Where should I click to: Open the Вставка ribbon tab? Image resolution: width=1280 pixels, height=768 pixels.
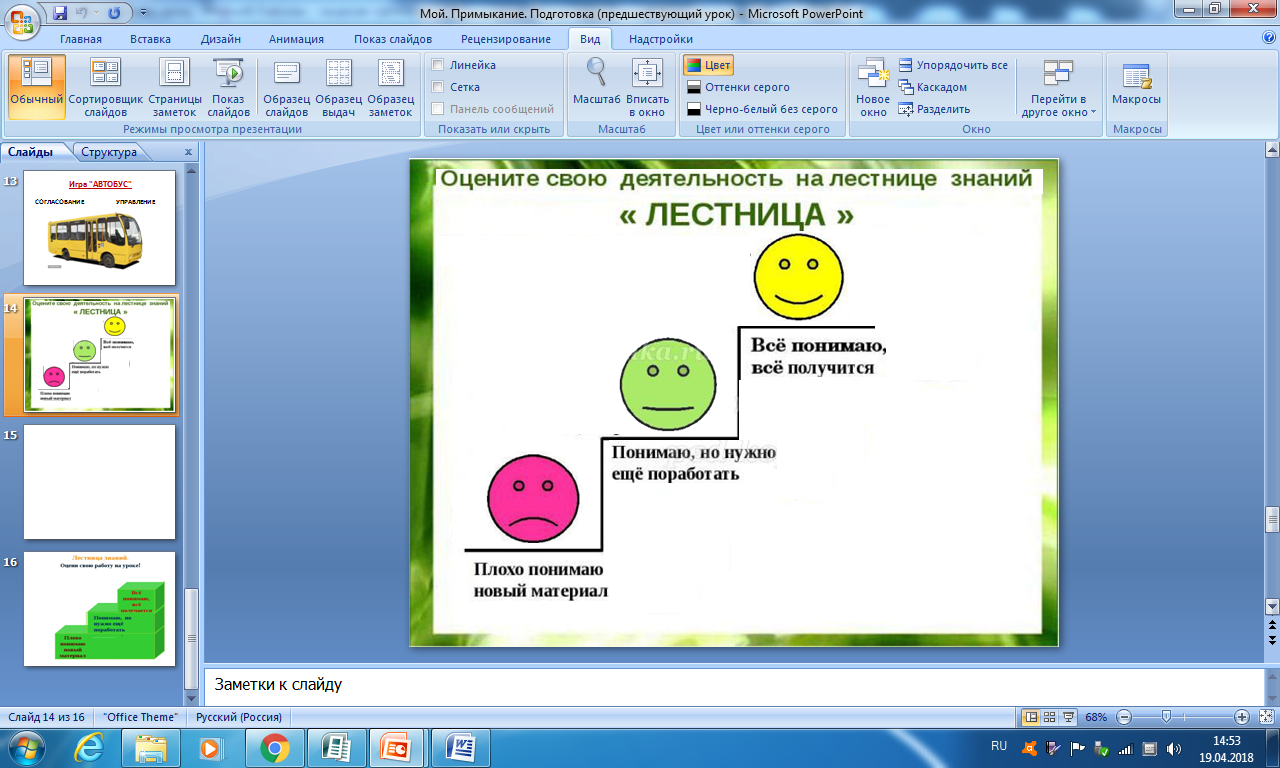pyautogui.click(x=150, y=39)
